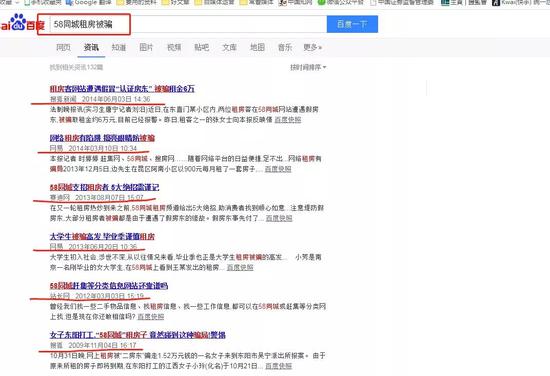
Task: Open the 中国知网 bookmark icon
Action: click(x=282, y=2)
